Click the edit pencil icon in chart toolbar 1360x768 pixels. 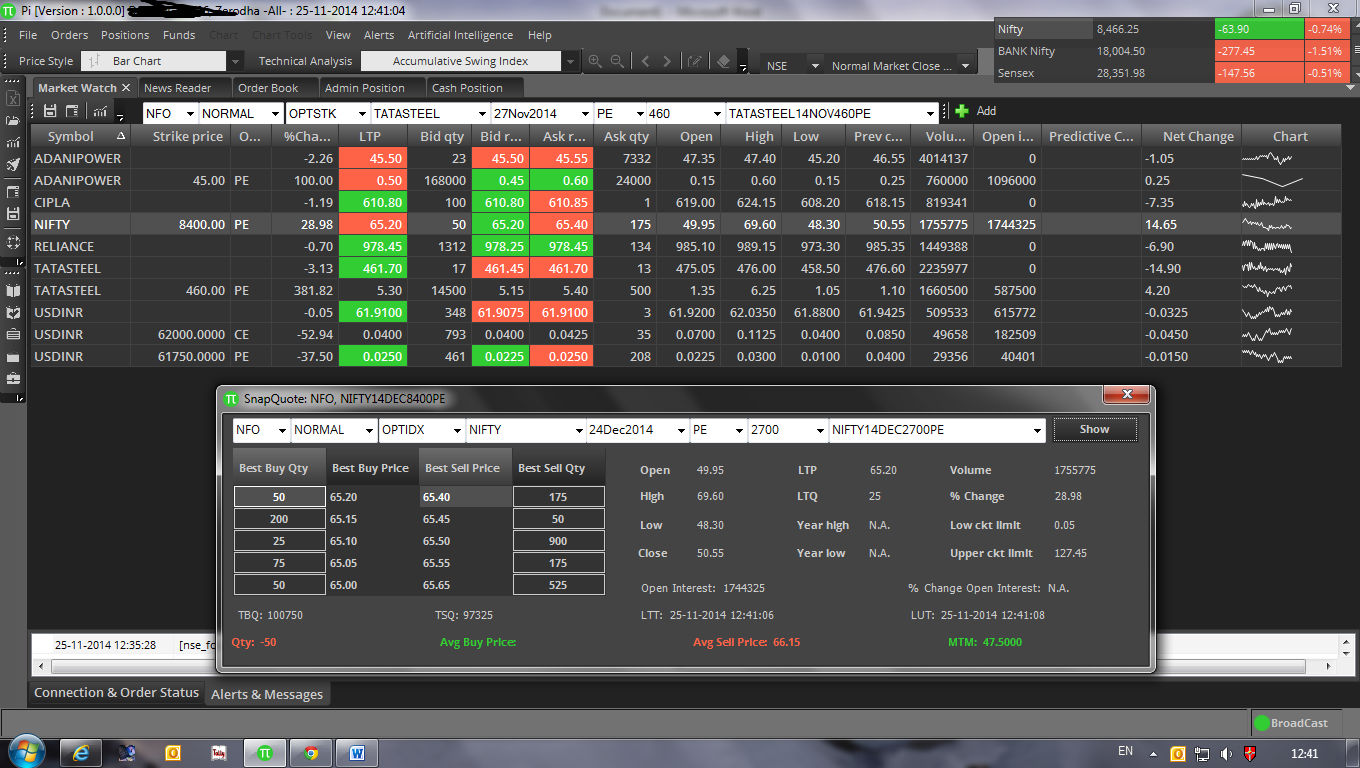pos(697,61)
